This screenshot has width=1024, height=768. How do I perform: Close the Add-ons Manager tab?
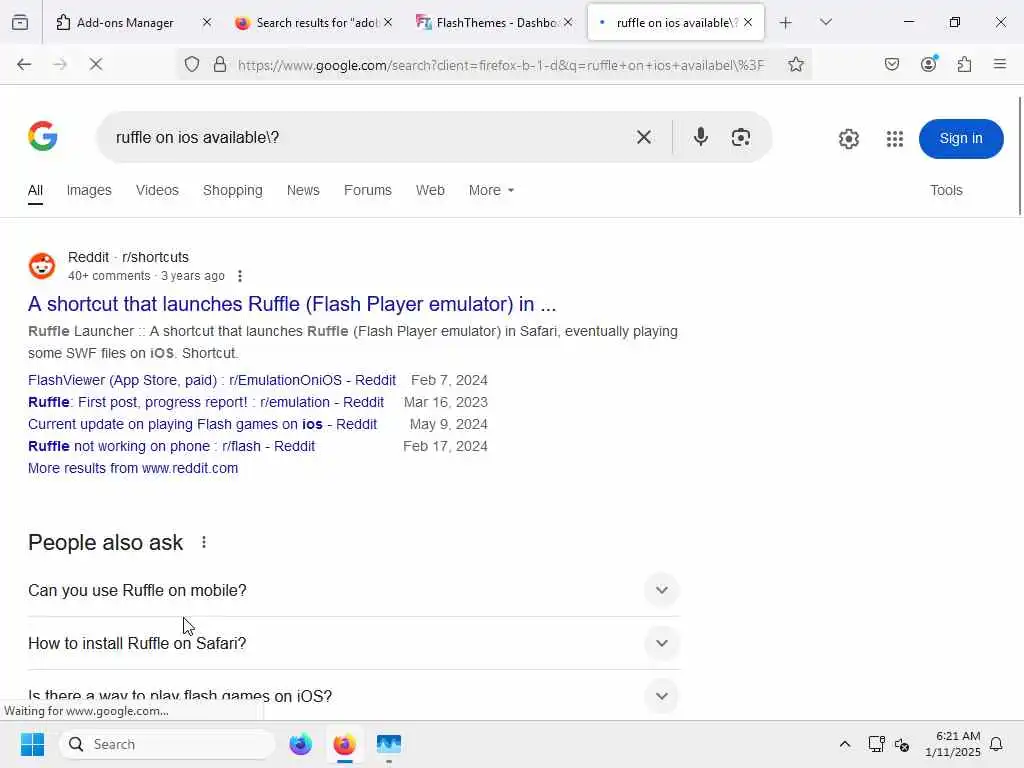(x=206, y=22)
